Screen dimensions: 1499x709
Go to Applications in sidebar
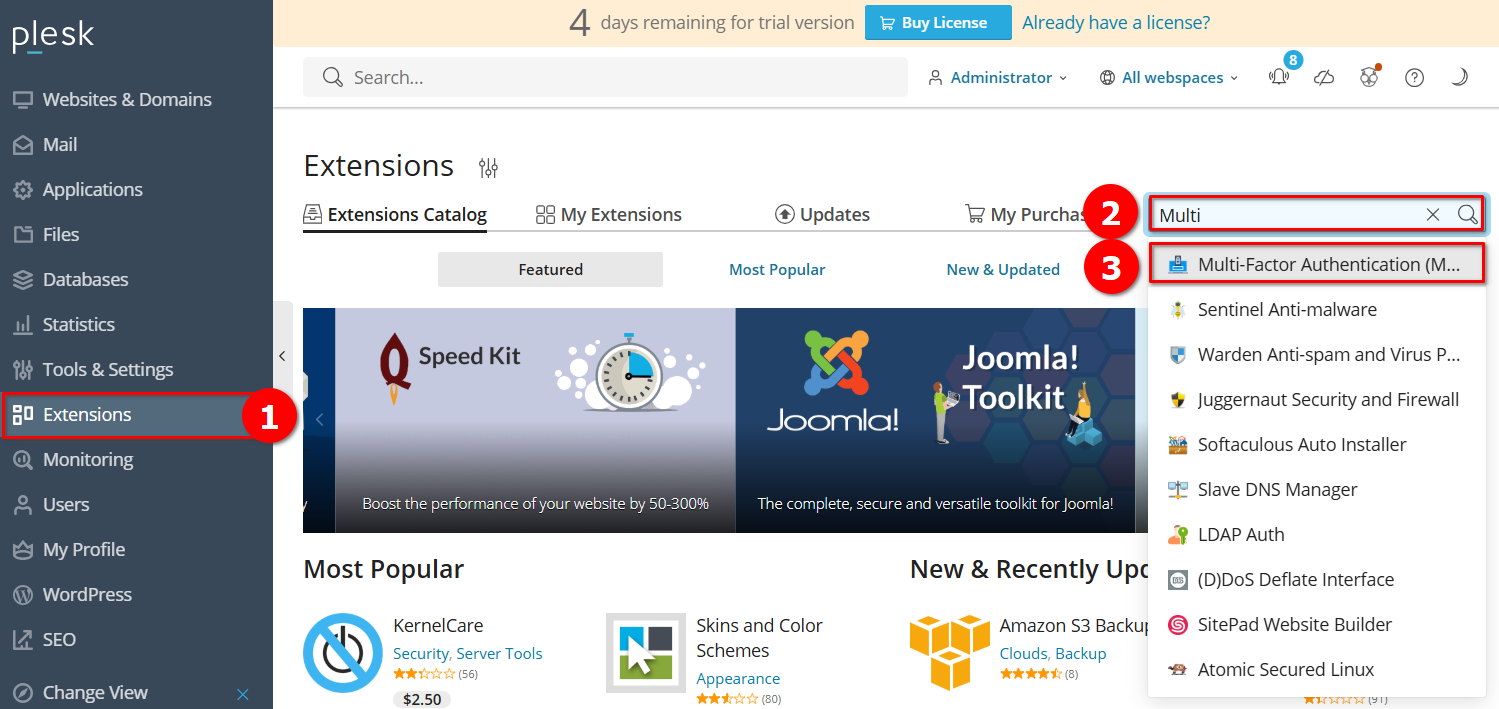92,189
